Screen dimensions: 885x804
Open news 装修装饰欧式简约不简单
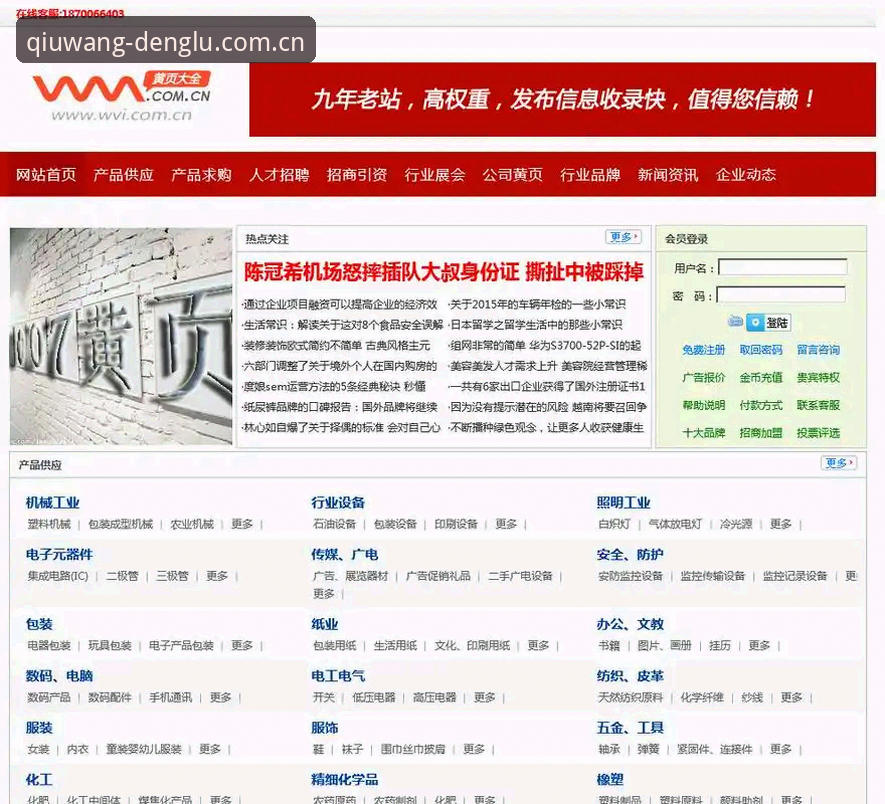337,346
